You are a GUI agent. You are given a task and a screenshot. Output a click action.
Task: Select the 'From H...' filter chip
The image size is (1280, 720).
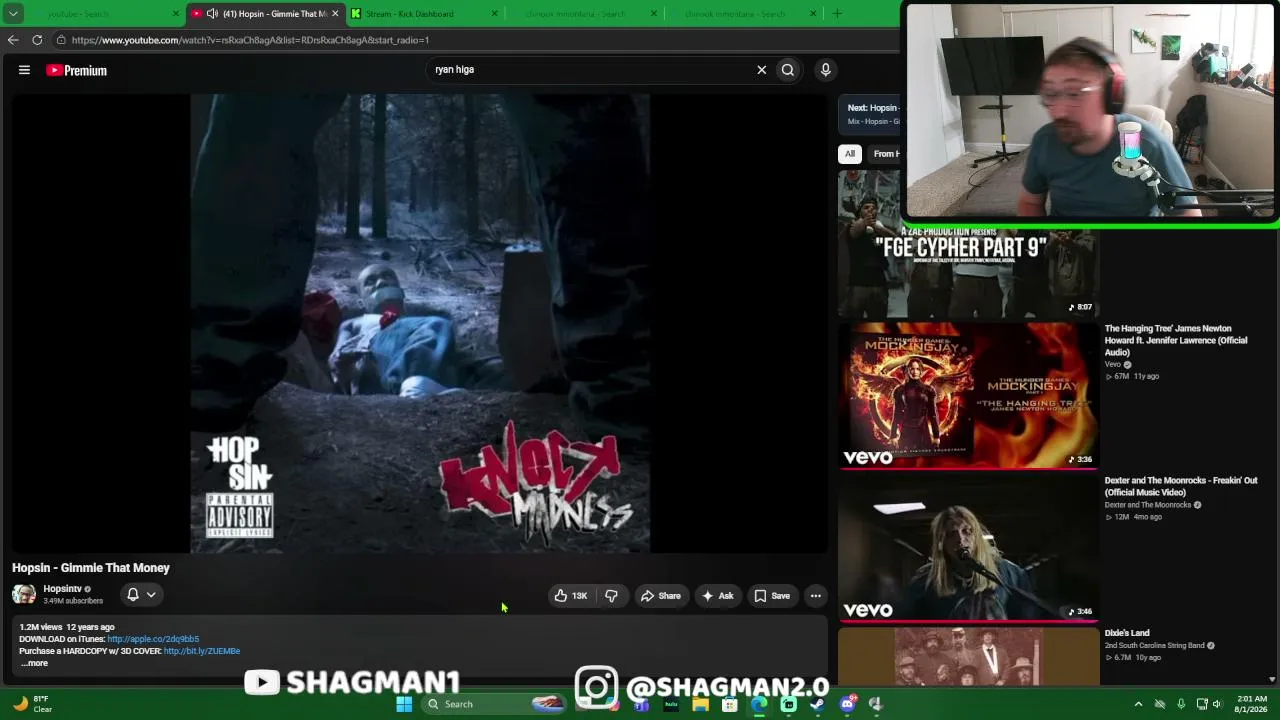click(886, 154)
